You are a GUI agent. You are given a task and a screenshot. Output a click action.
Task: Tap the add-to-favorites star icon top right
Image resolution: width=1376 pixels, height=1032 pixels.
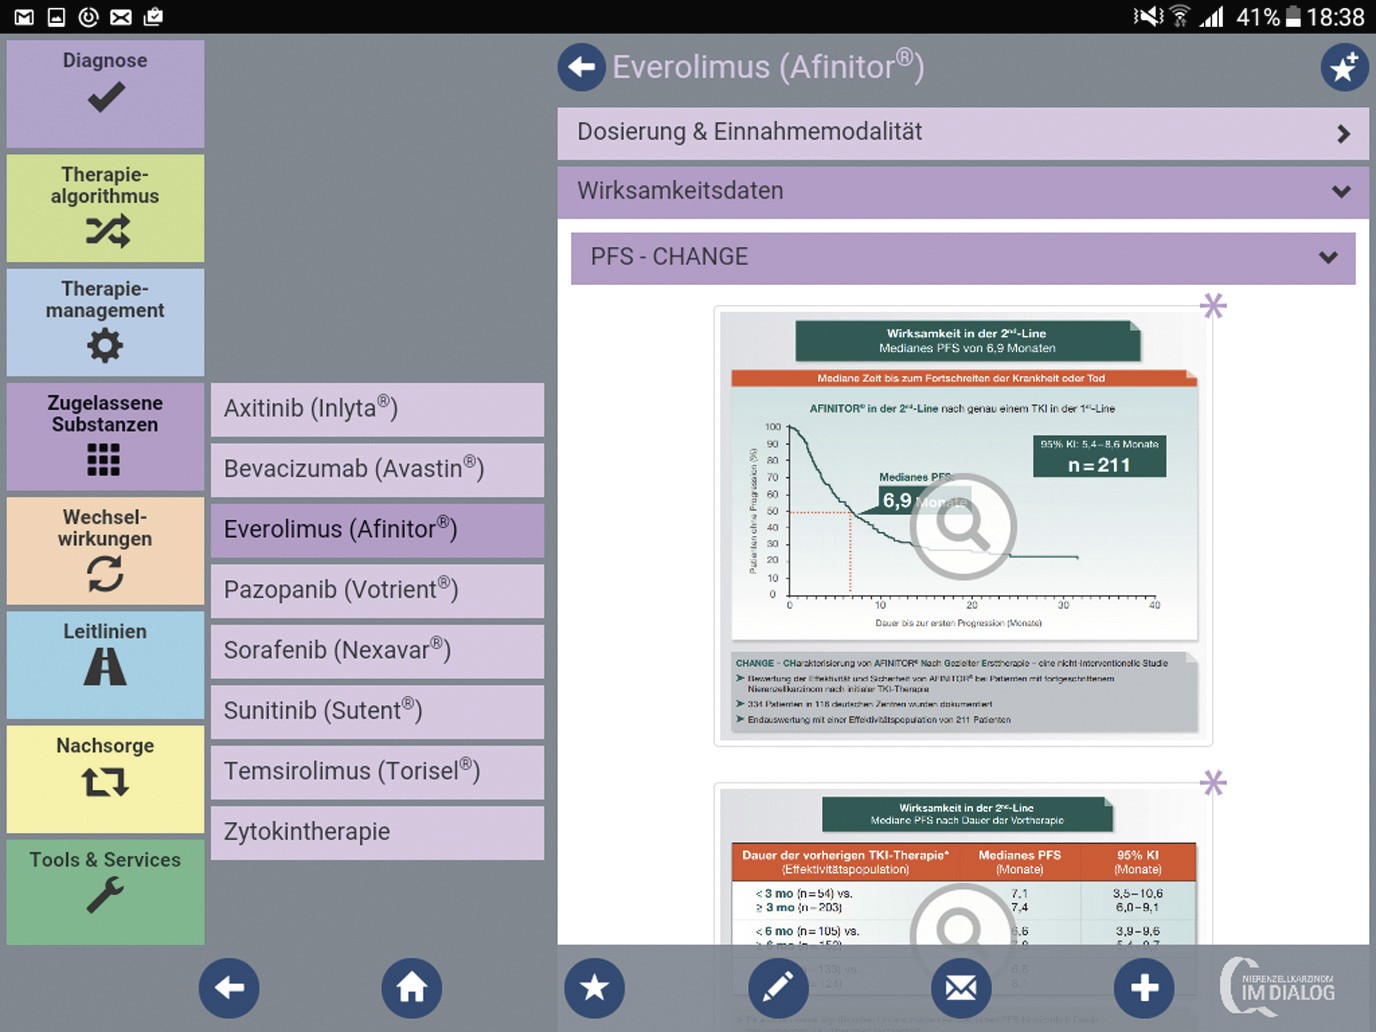pos(1344,67)
